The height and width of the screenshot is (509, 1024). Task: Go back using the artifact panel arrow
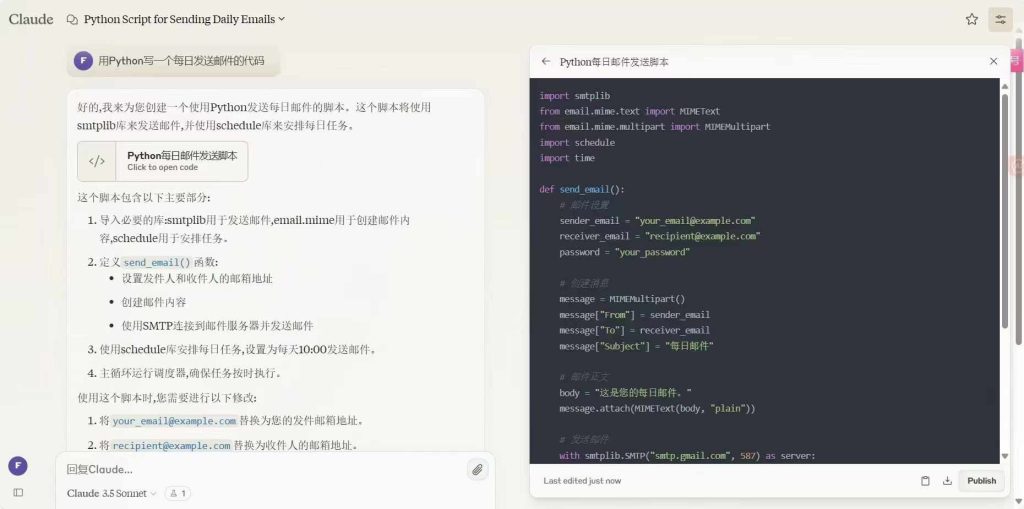pos(546,61)
